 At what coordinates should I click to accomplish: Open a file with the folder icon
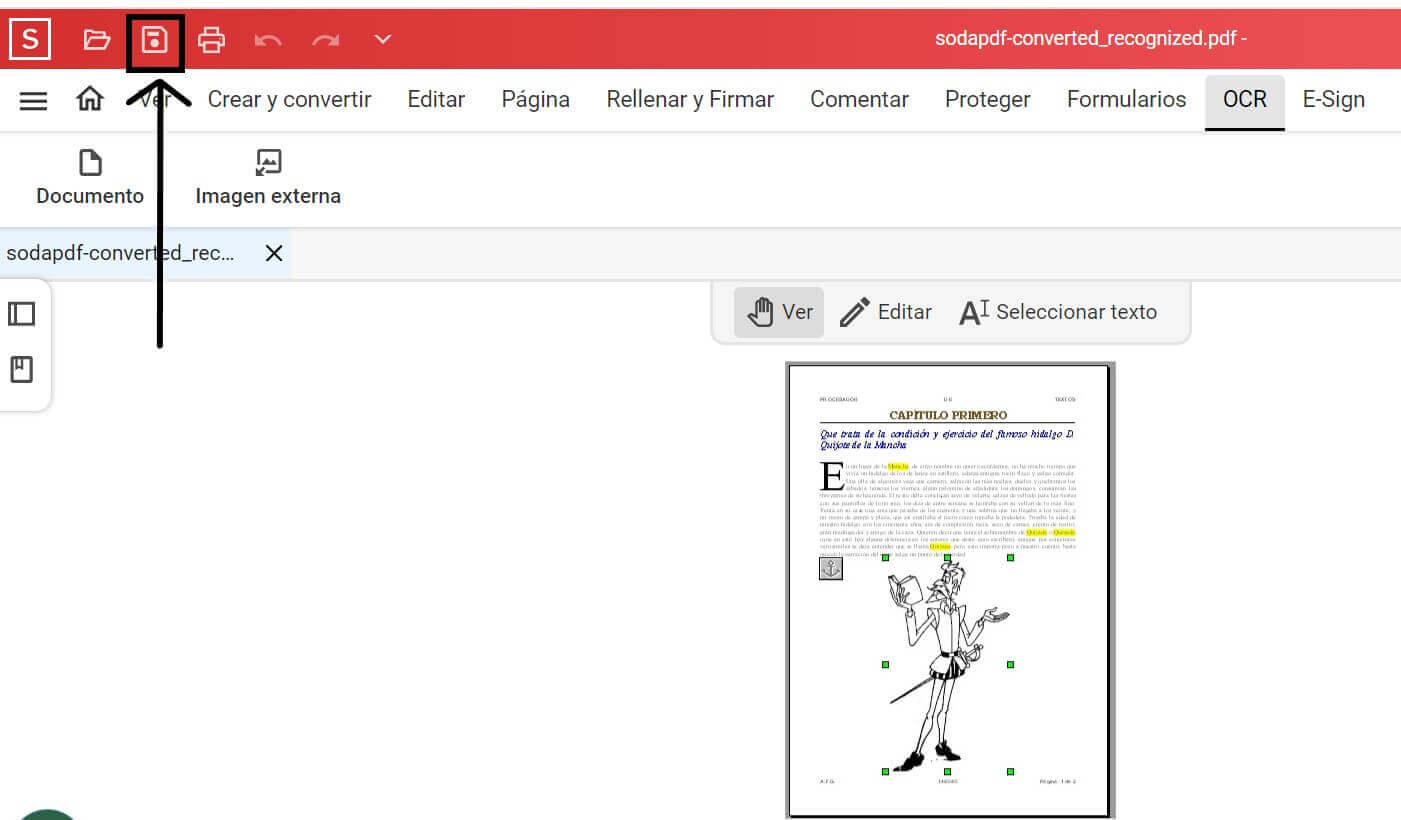(x=96, y=38)
